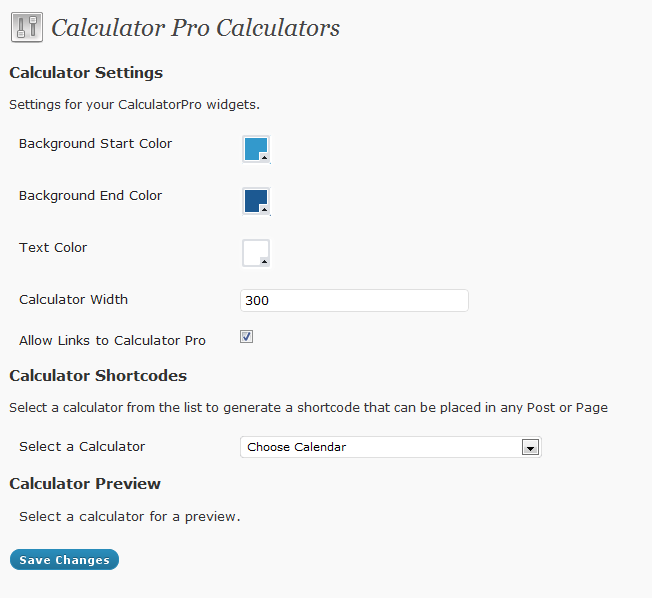Click the small arrow on Background End Color swatch
The image size is (652, 598).
(x=264, y=209)
